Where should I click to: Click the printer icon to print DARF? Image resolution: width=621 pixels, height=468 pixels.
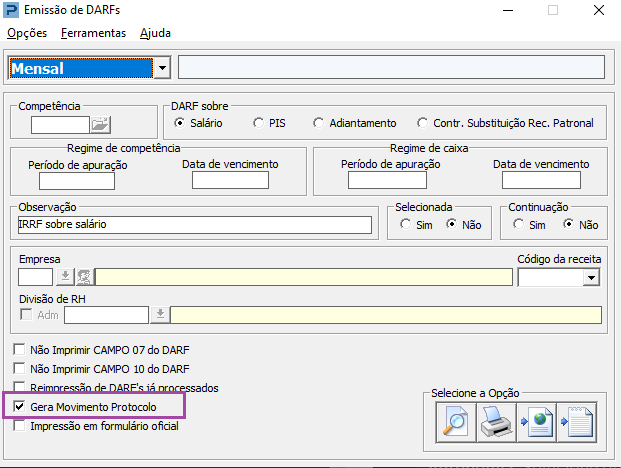point(495,423)
